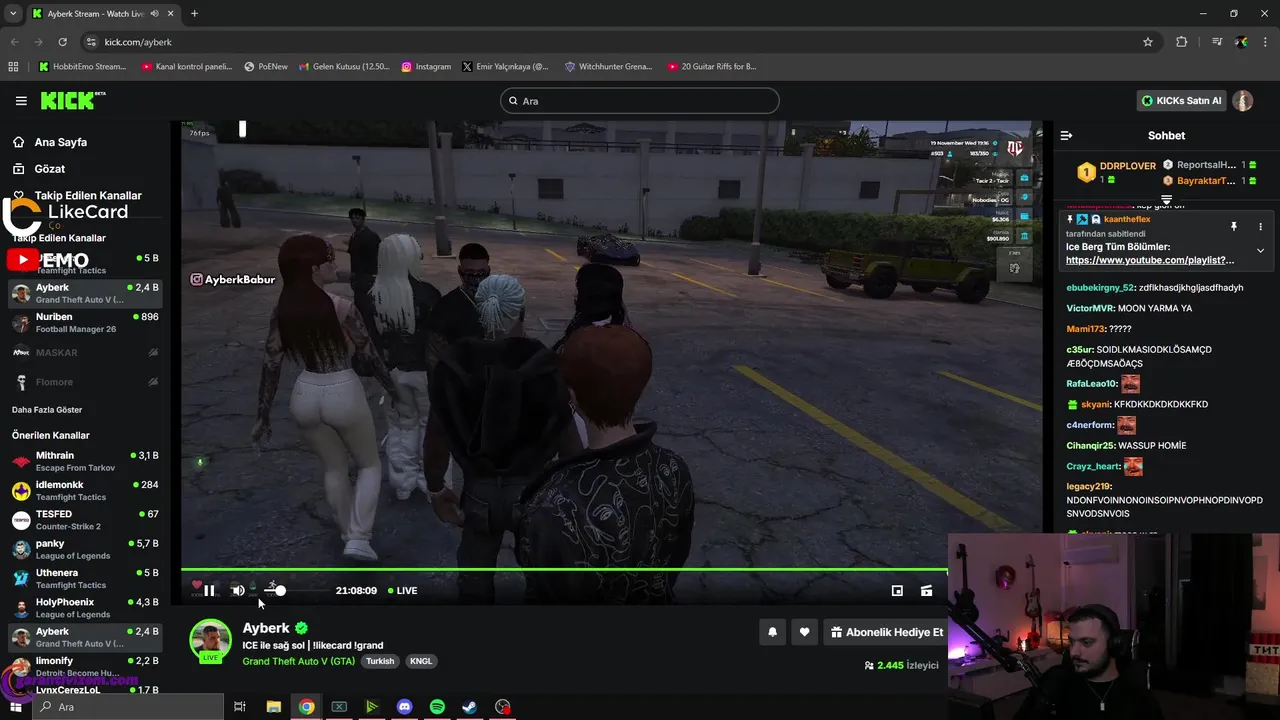Open pinned message options menu
Viewport: 1280px width, 720px height.
(x=1260, y=227)
